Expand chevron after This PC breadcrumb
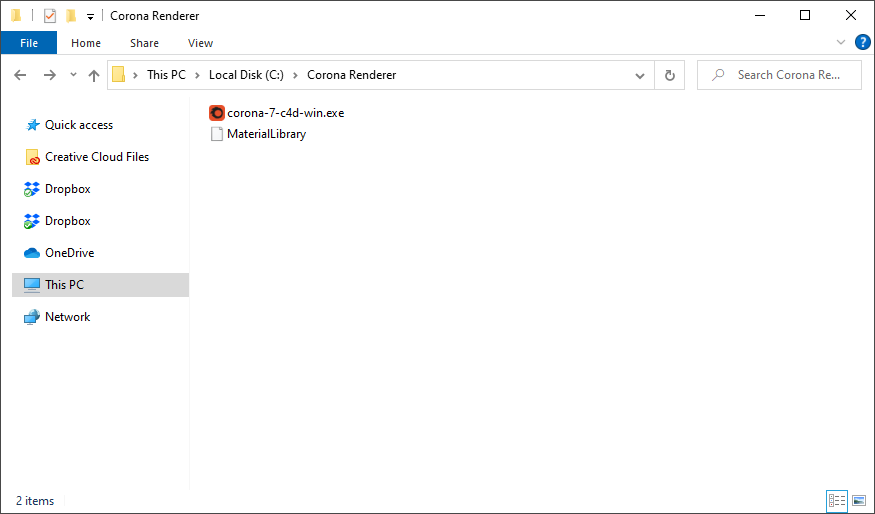The height and width of the screenshot is (514, 875). click(197, 75)
